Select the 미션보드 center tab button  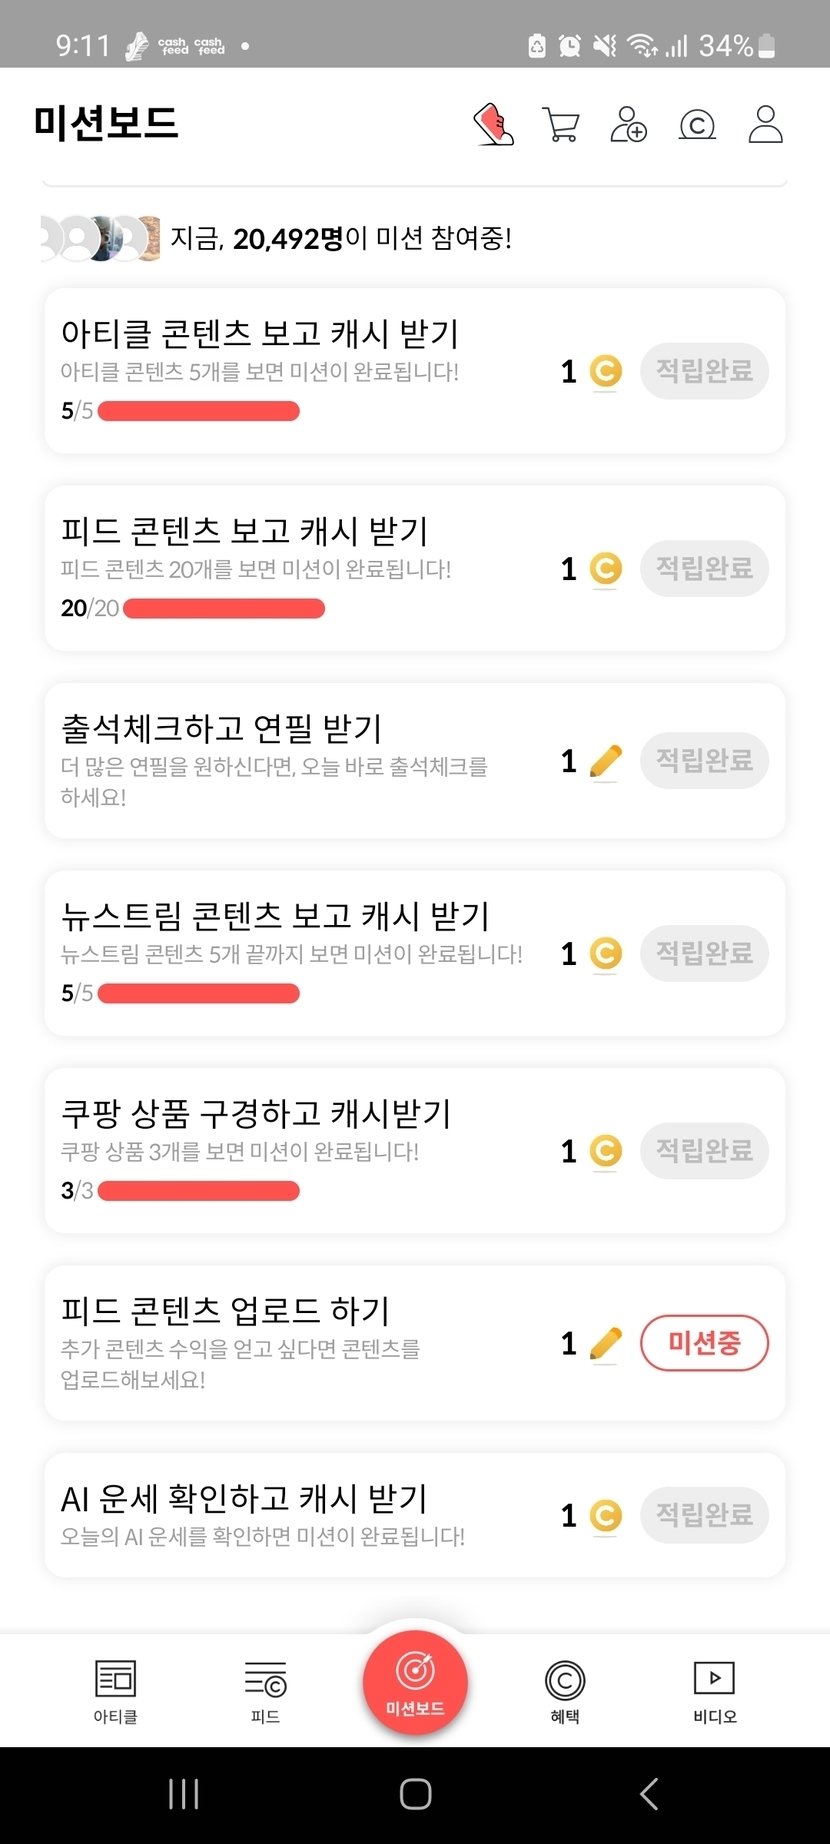415,1681
